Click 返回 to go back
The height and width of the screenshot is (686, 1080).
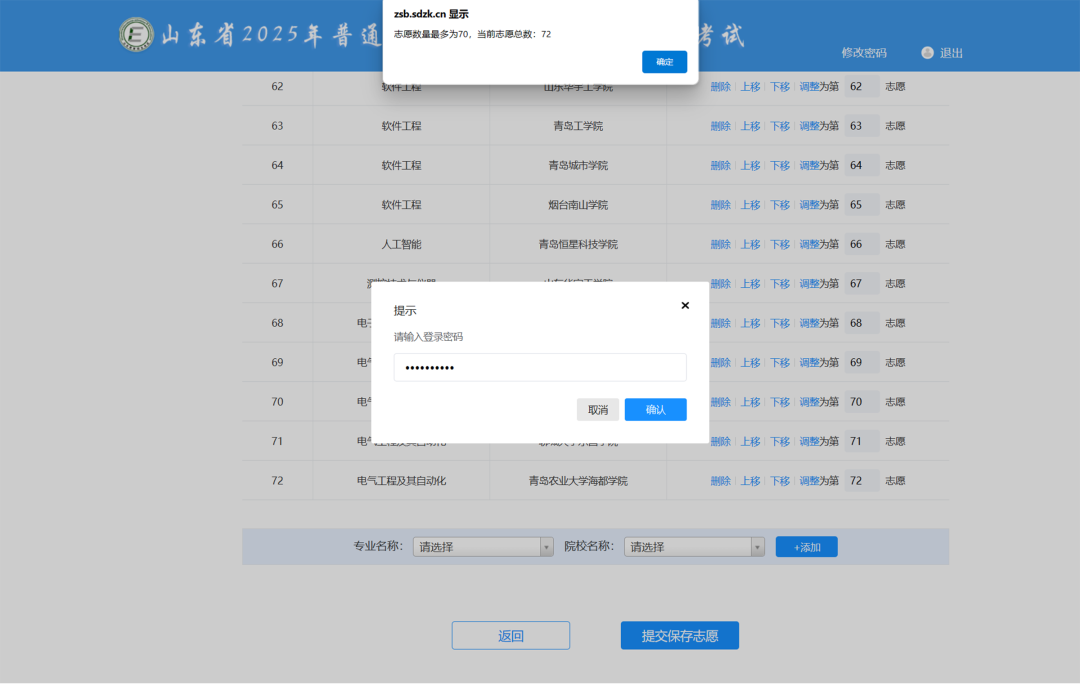[x=510, y=635]
